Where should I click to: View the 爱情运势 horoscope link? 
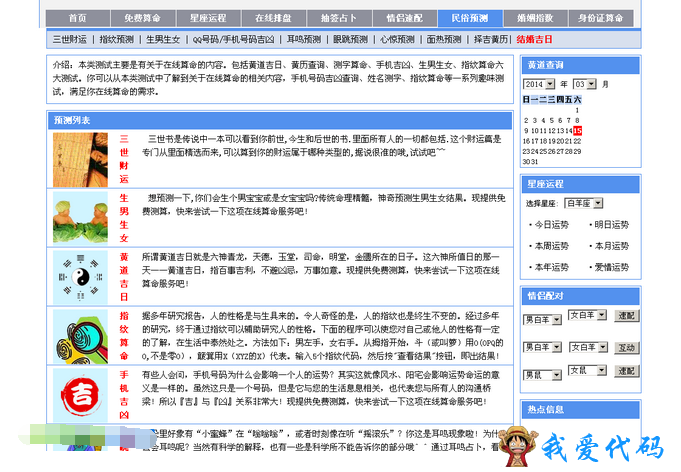[x=612, y=267]
